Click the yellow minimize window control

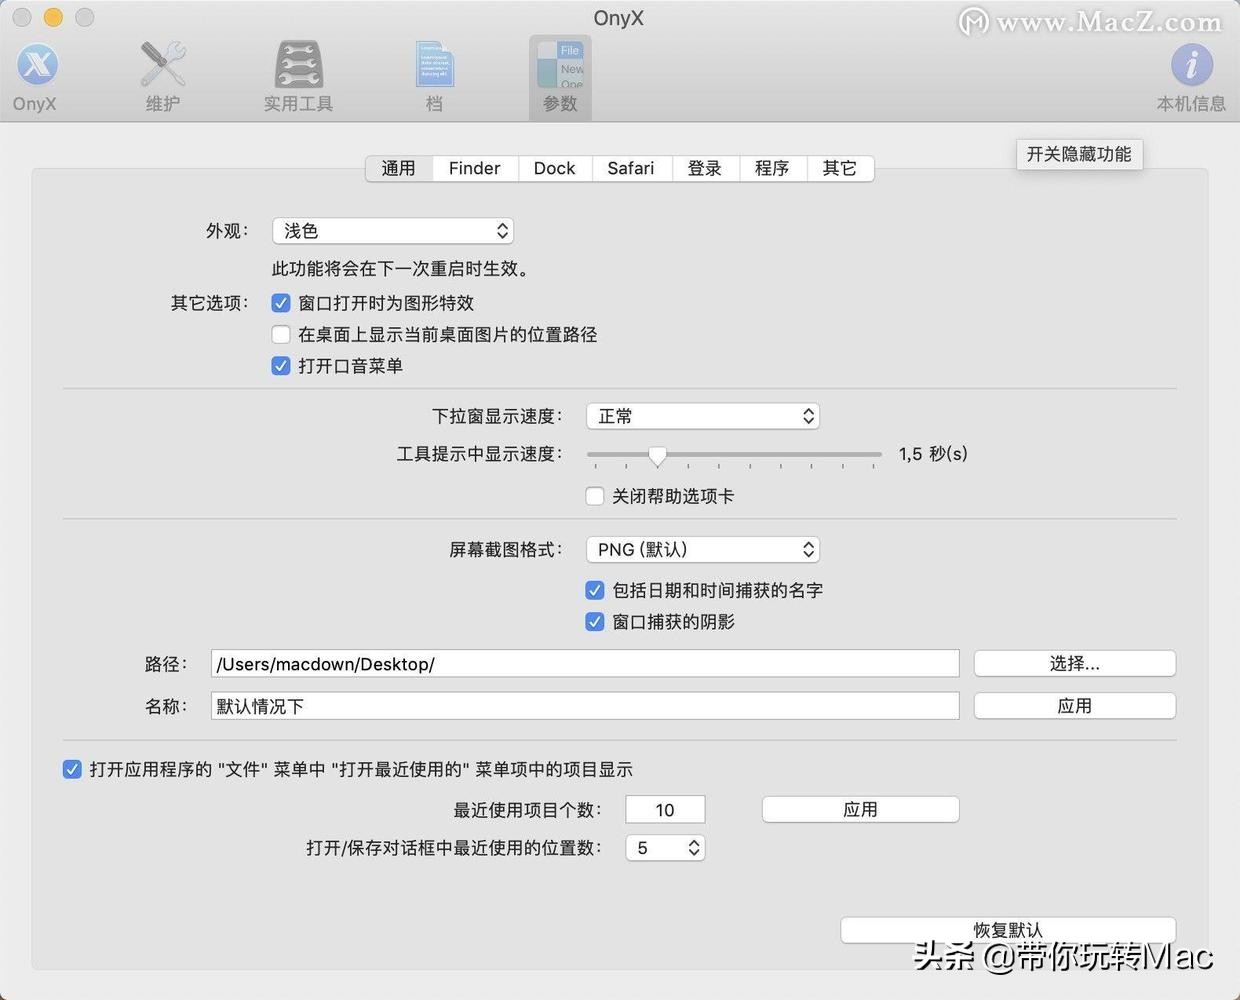click(x=53, y=17)
